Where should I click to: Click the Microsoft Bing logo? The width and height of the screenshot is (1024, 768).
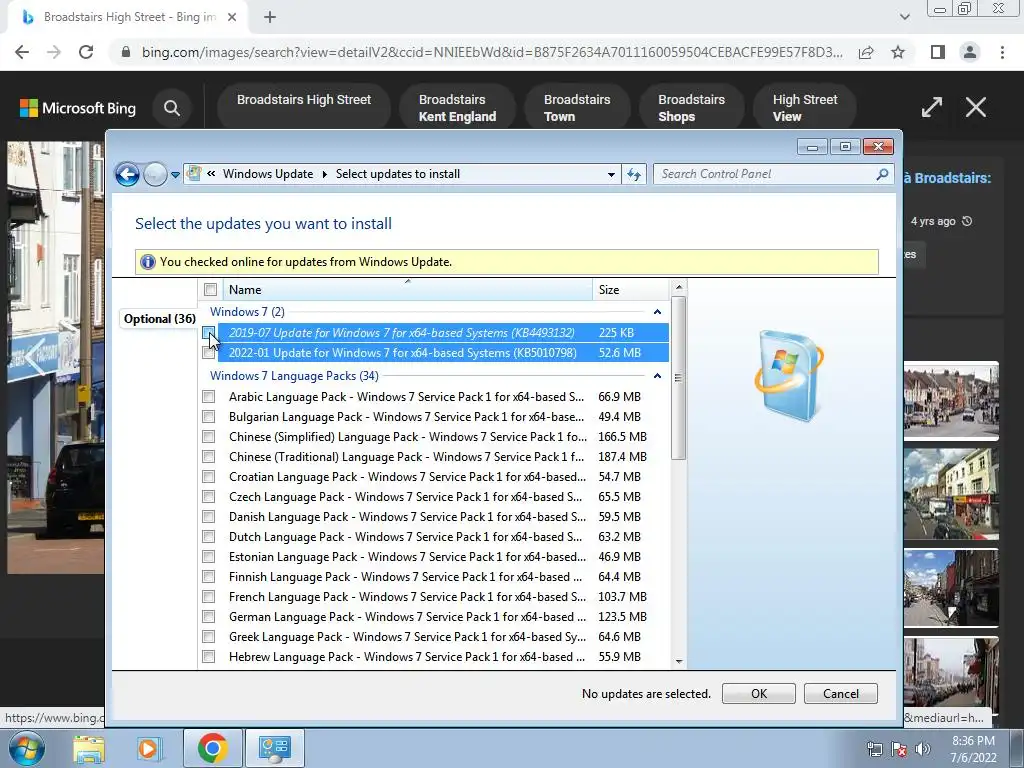click(x=78, y=108)
